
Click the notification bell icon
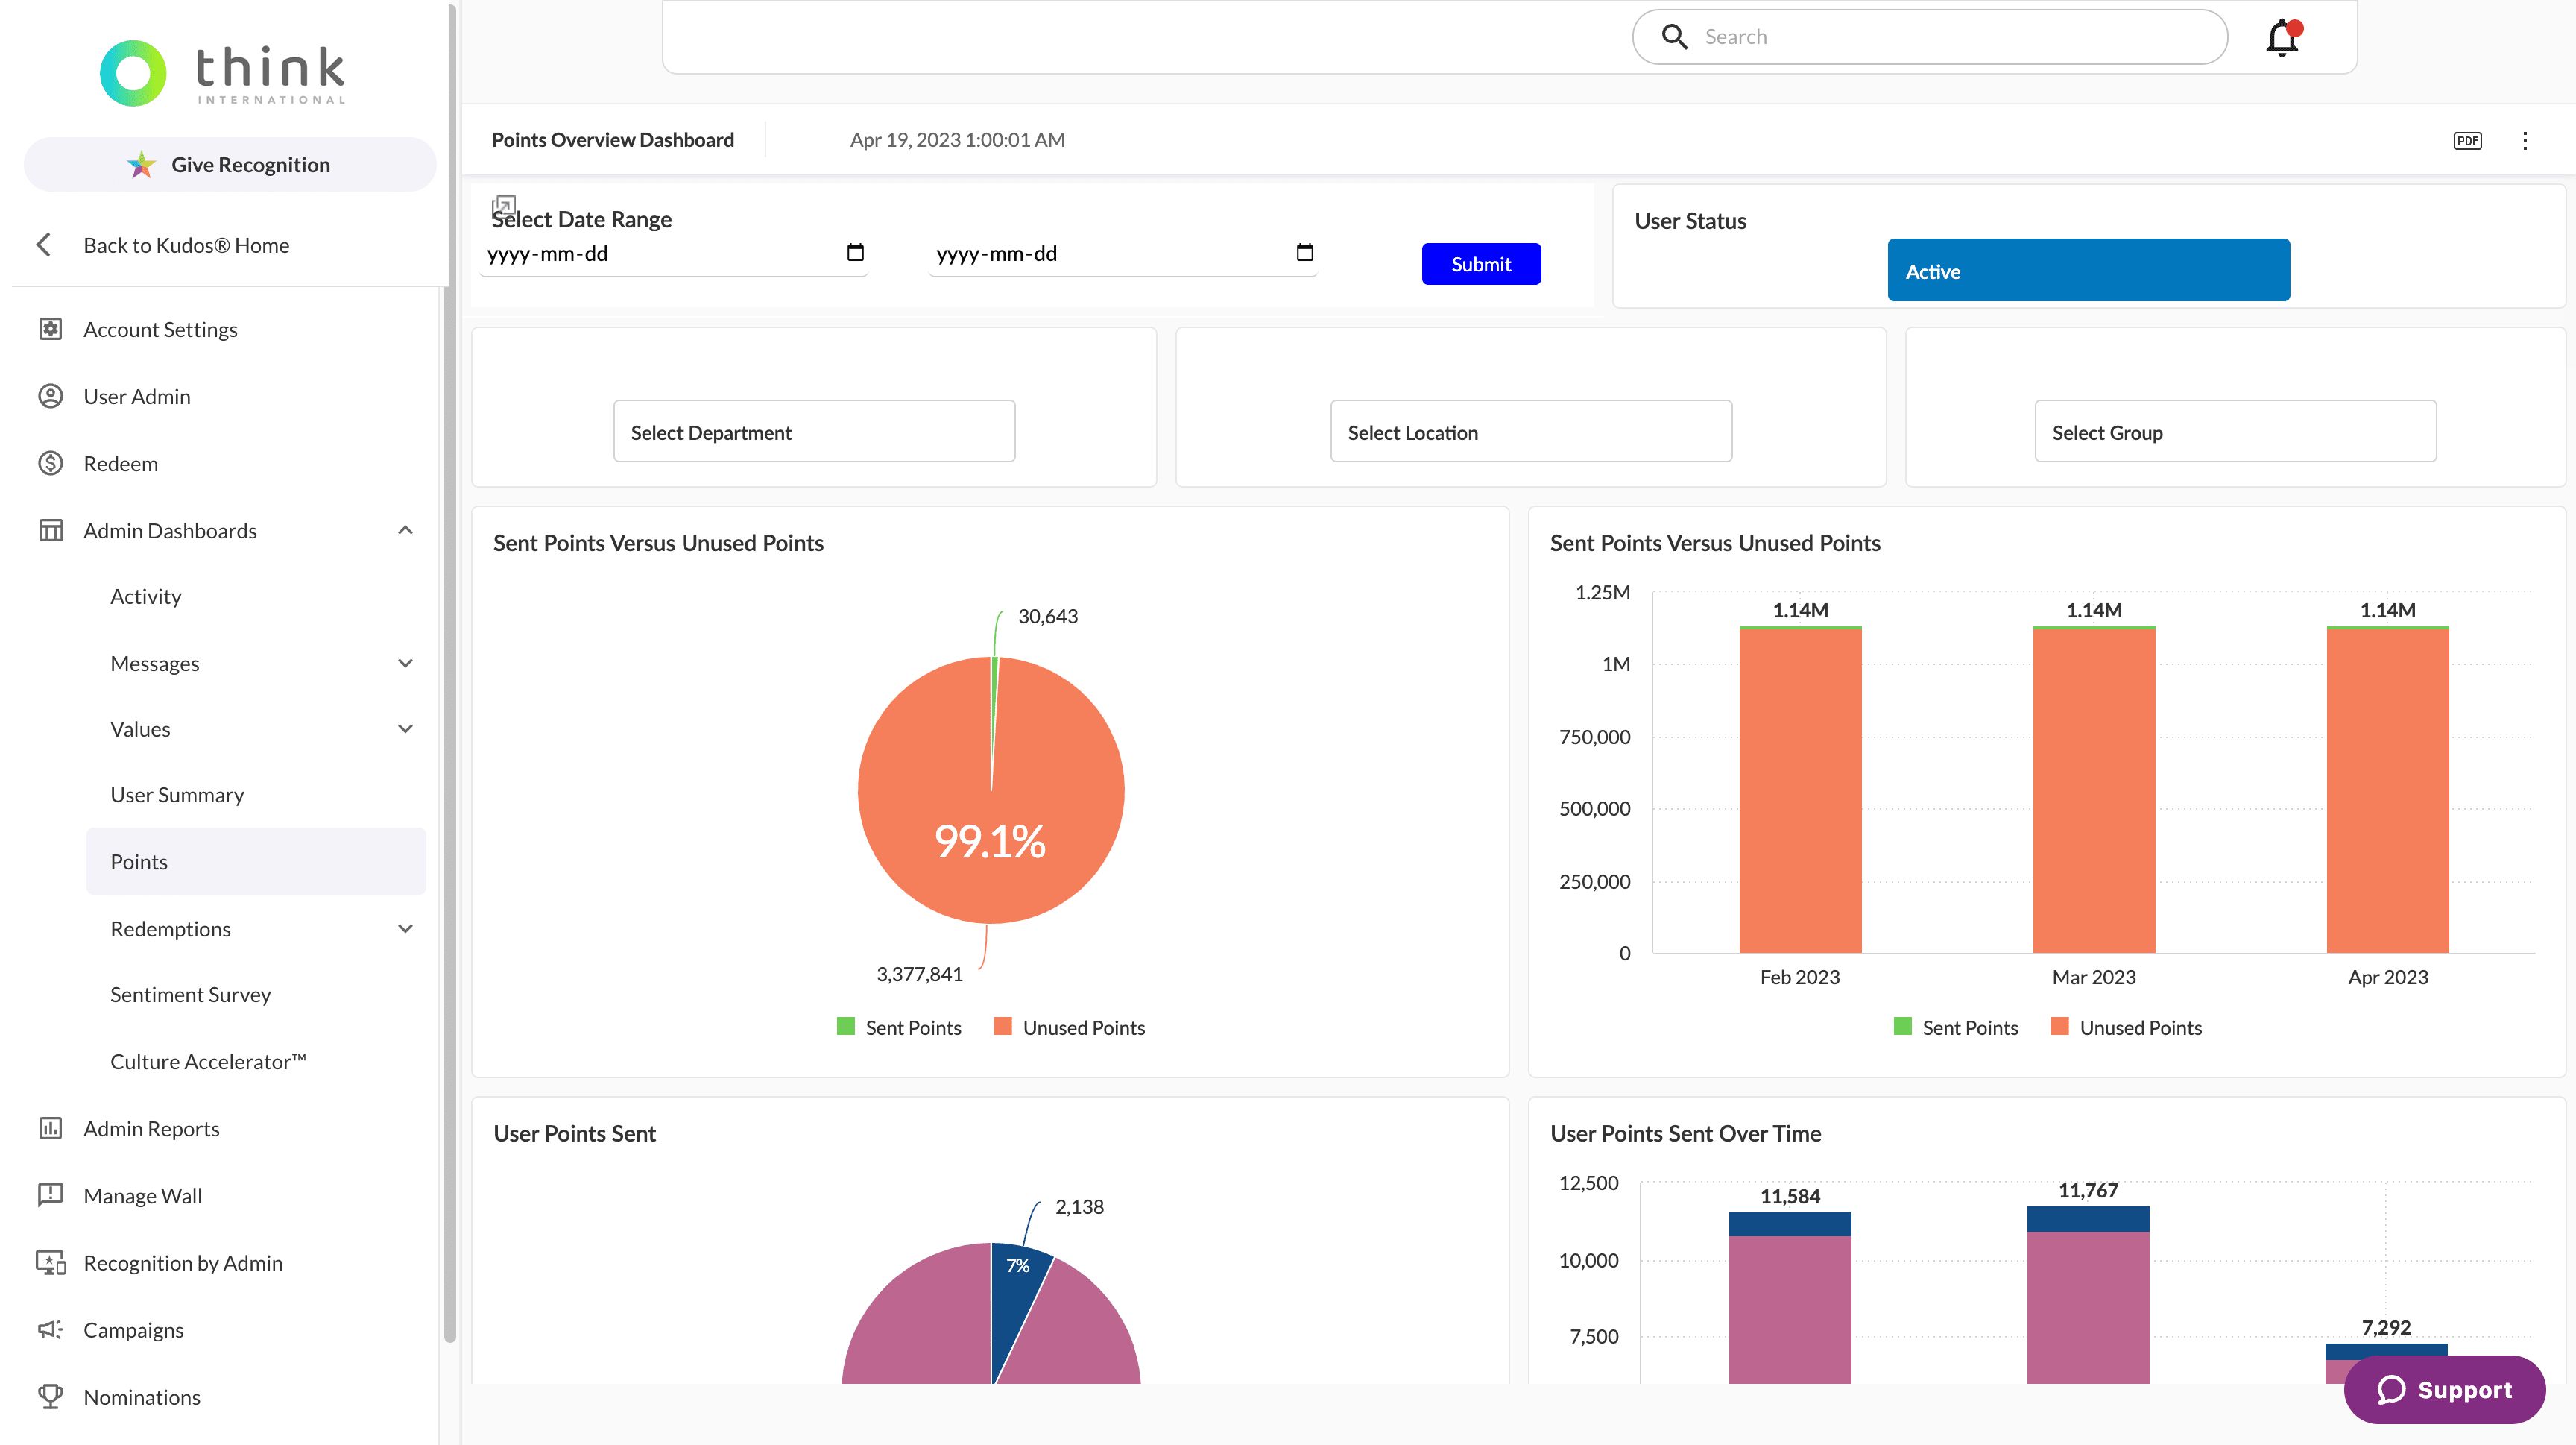(x=2283, y=38)
